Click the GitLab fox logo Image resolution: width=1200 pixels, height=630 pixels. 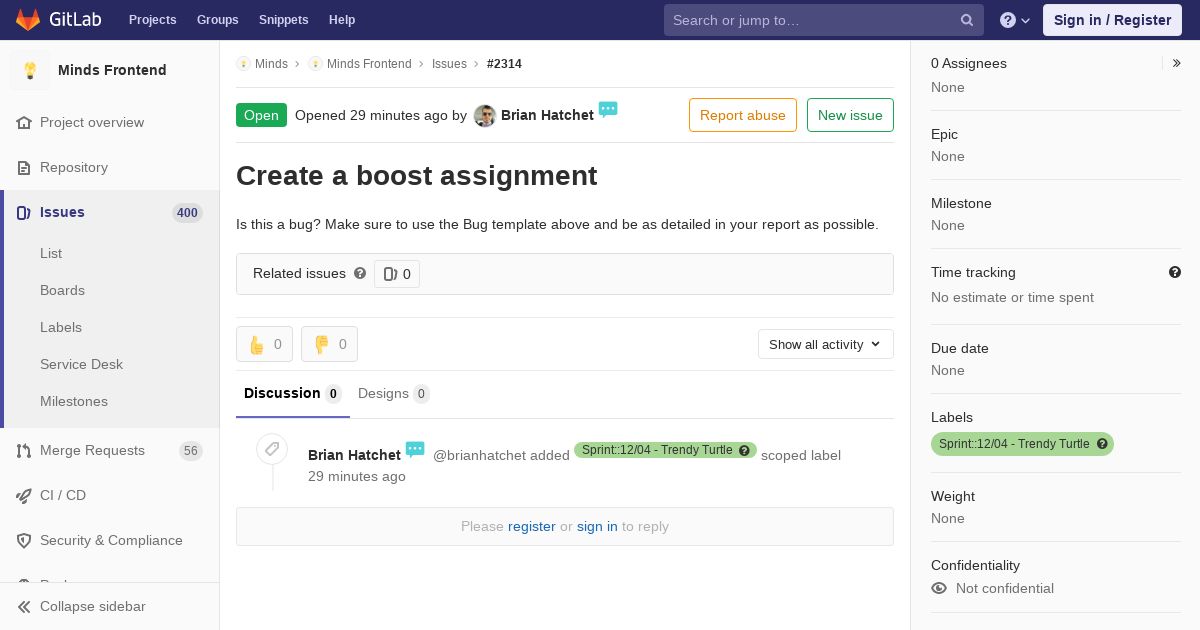coord(28,19)
